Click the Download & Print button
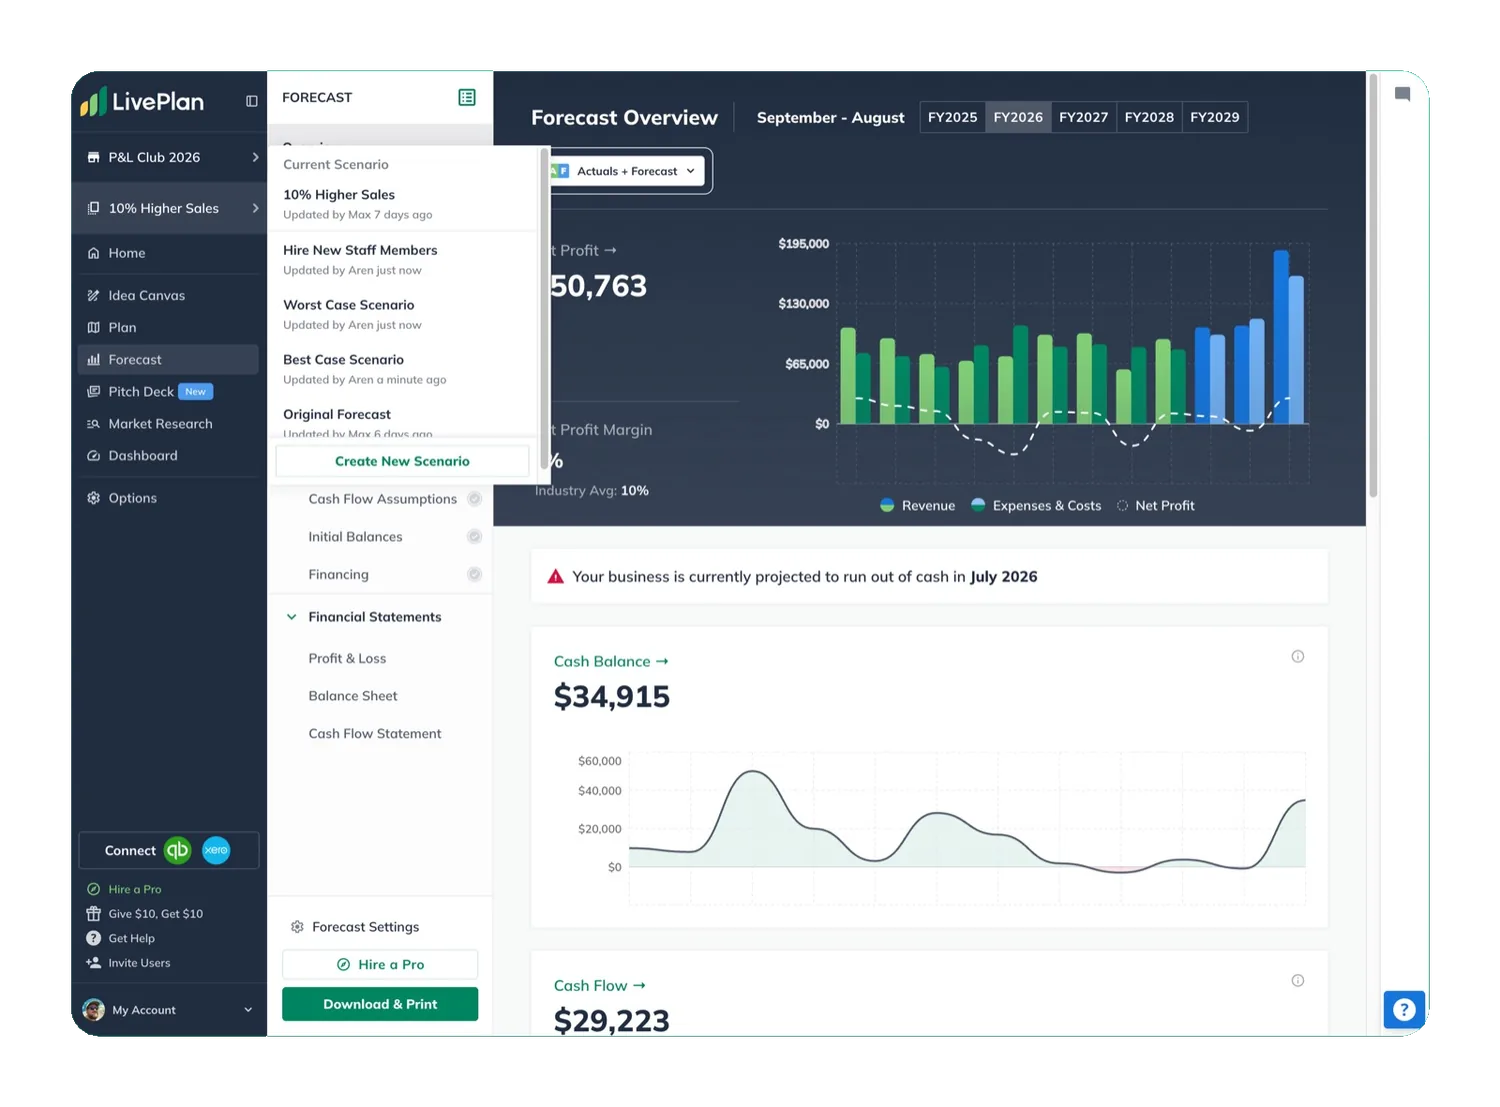 point(380,1004)
